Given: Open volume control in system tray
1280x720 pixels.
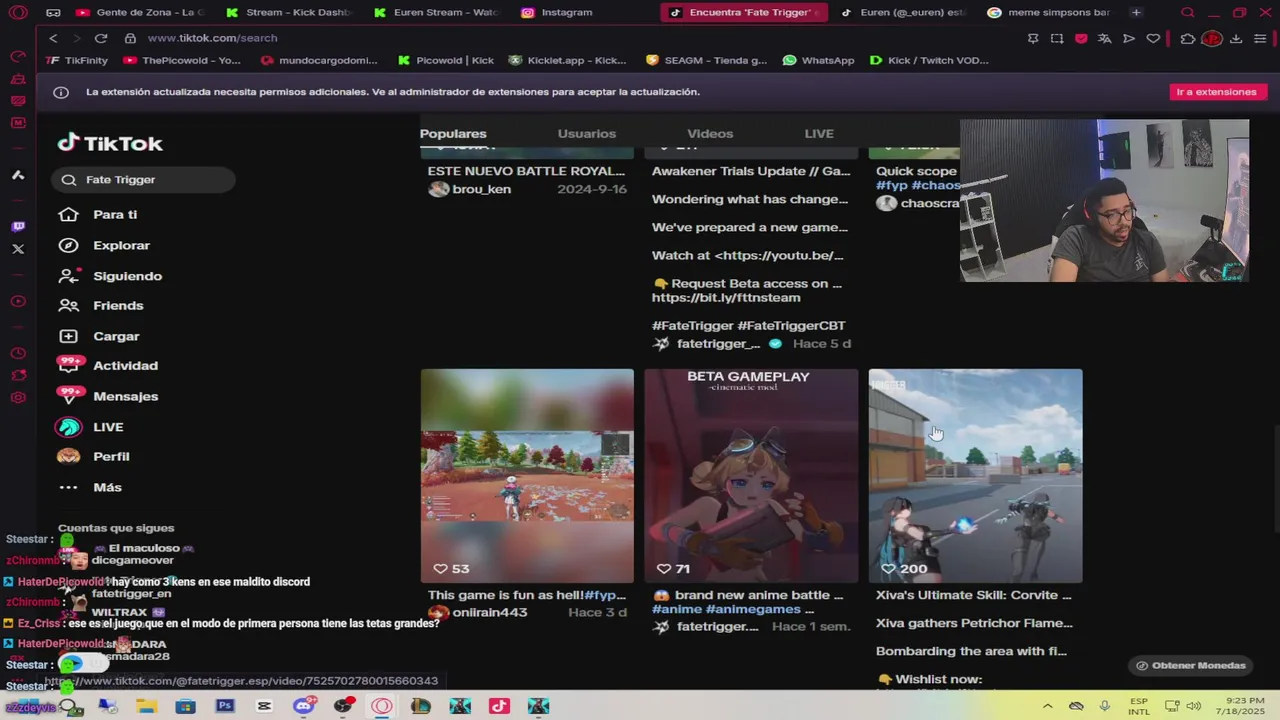Looking at the screenshot, I should [x=1194, y=706].
